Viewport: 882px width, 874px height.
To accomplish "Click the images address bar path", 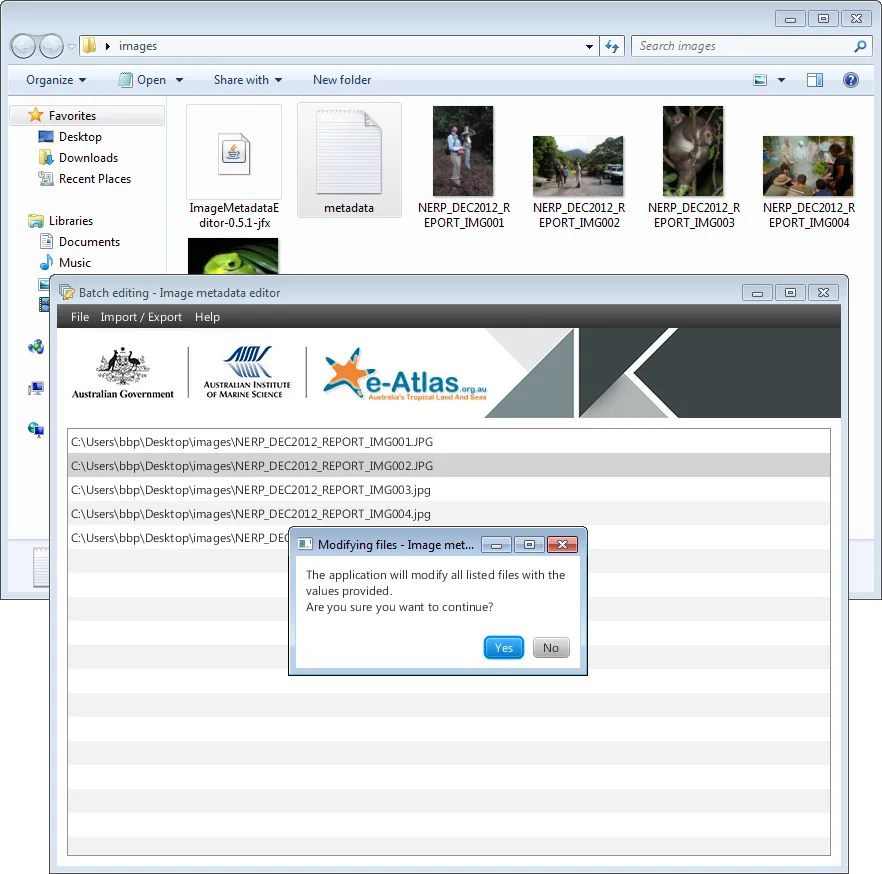I will (x=138, y=46).
